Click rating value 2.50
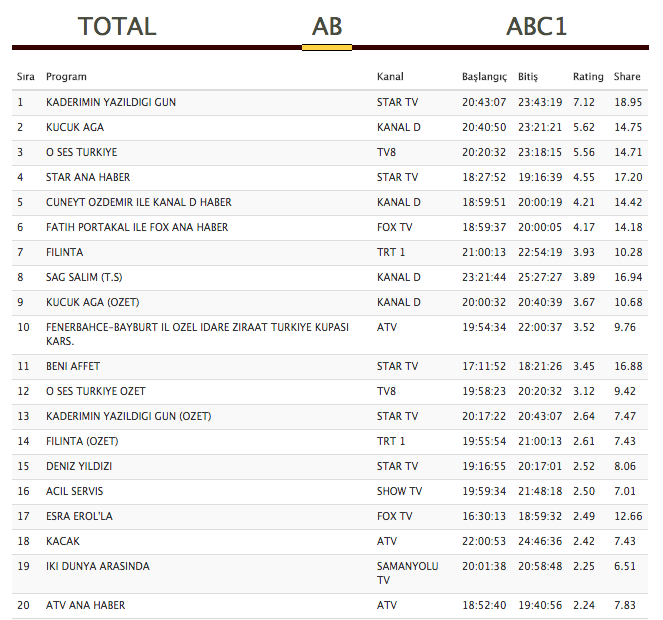The width and height of the screenshot is (663, 620). [584, 491]
